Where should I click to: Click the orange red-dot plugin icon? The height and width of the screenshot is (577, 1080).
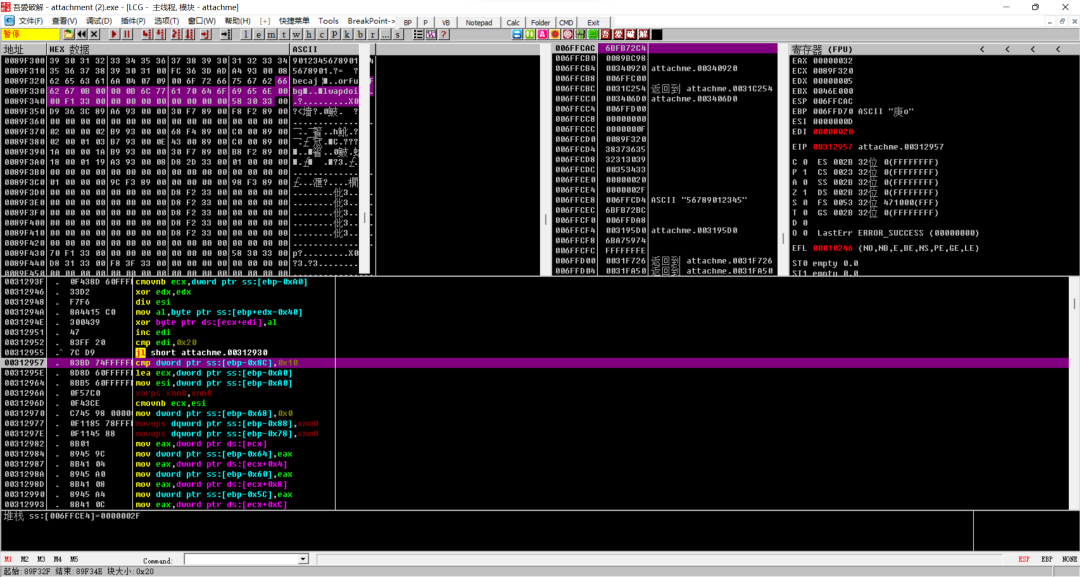pyautogui.click(x=555, y=34)
